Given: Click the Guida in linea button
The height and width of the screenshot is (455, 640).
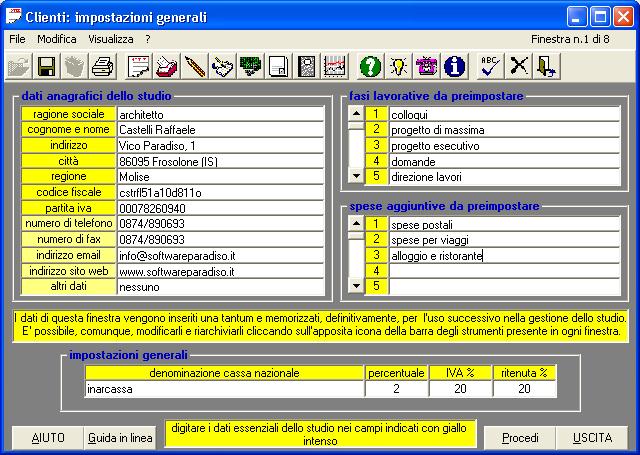Looking at the screenshot, I should 119,438.
